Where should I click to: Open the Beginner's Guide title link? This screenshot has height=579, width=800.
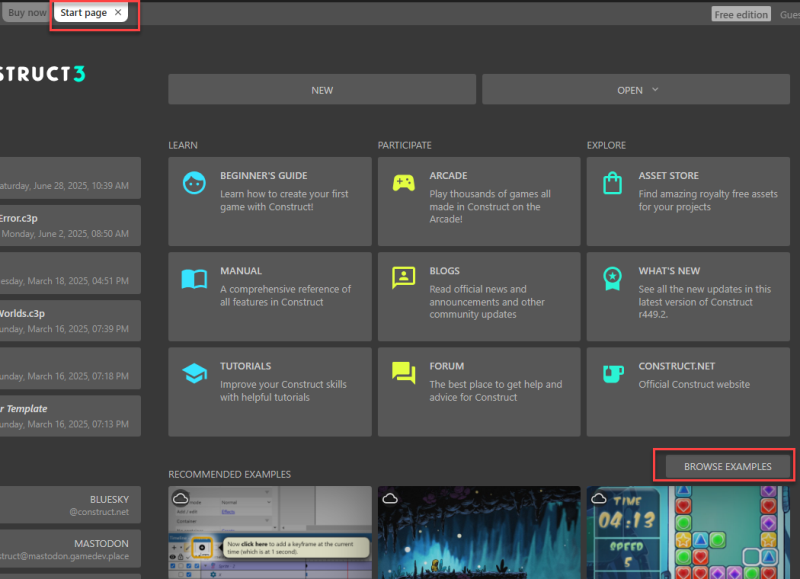pos(264,175)
